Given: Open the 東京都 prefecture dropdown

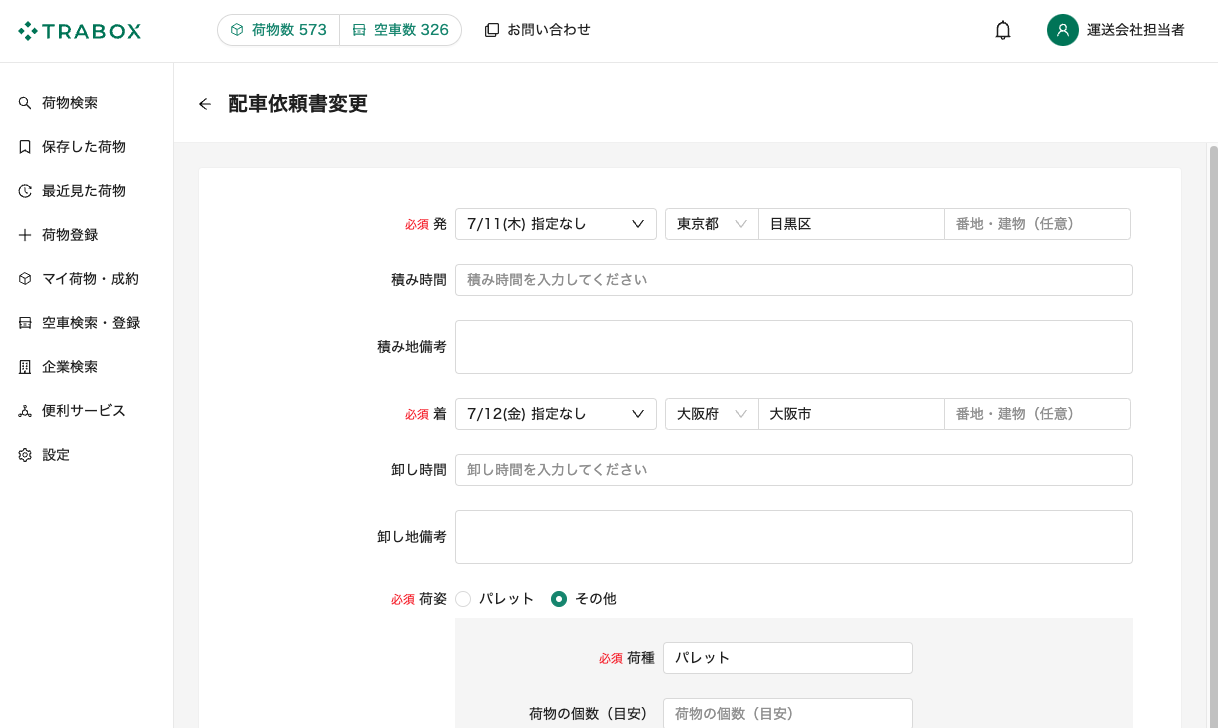Looking at the screenshot, I should click(x=712, y=224).
